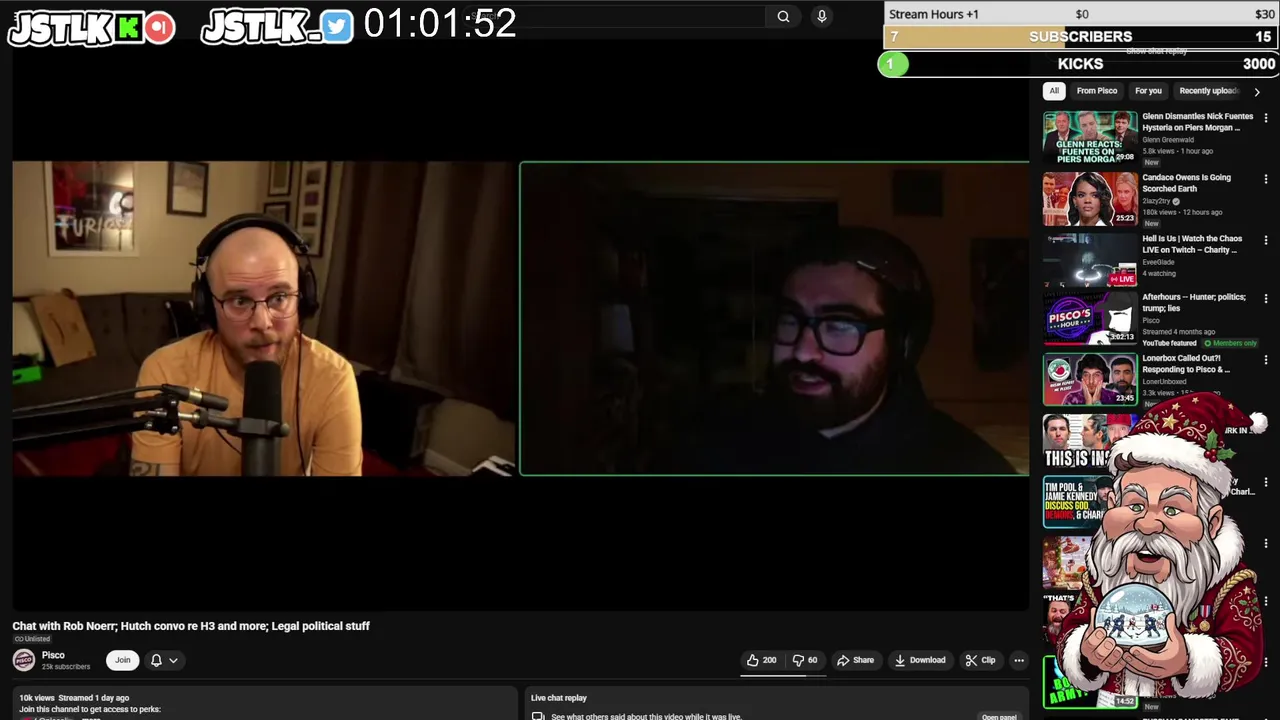Open Hell Is Us live stream thumbnail

click(1090, 259)
